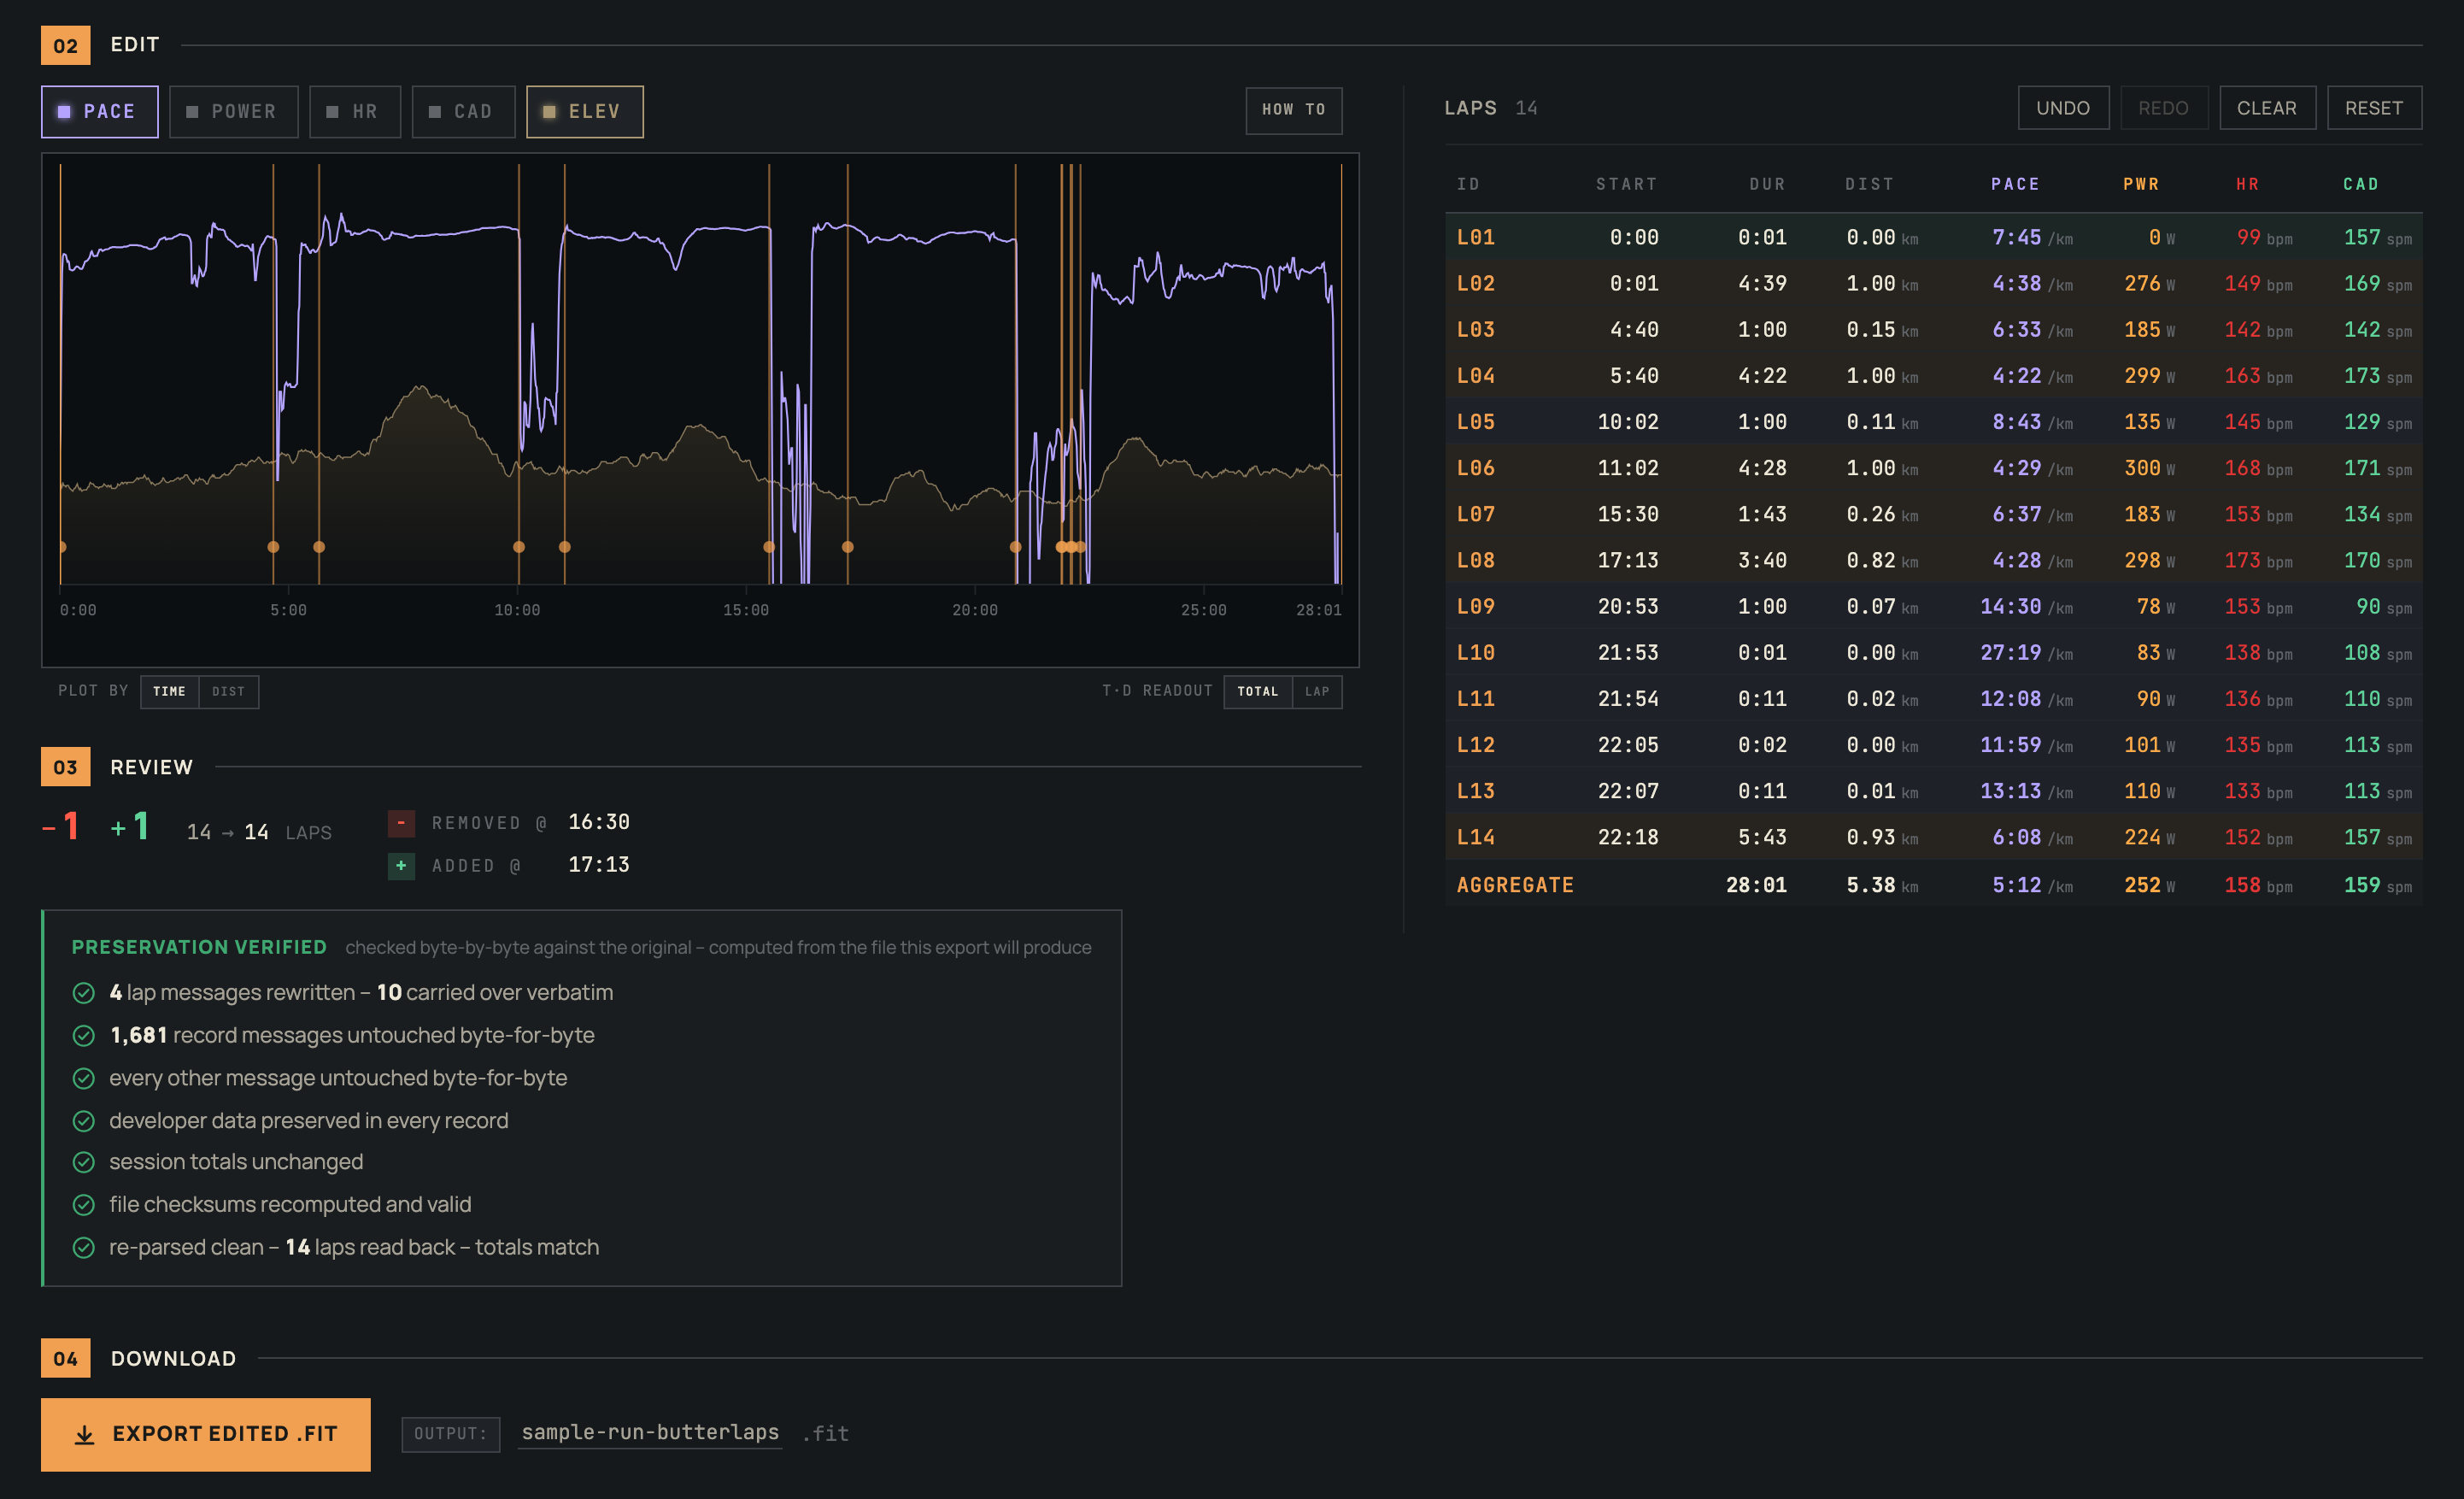
Task: Click checkmark beside lap messages rewritten
Action: click(x=84, y=993)
